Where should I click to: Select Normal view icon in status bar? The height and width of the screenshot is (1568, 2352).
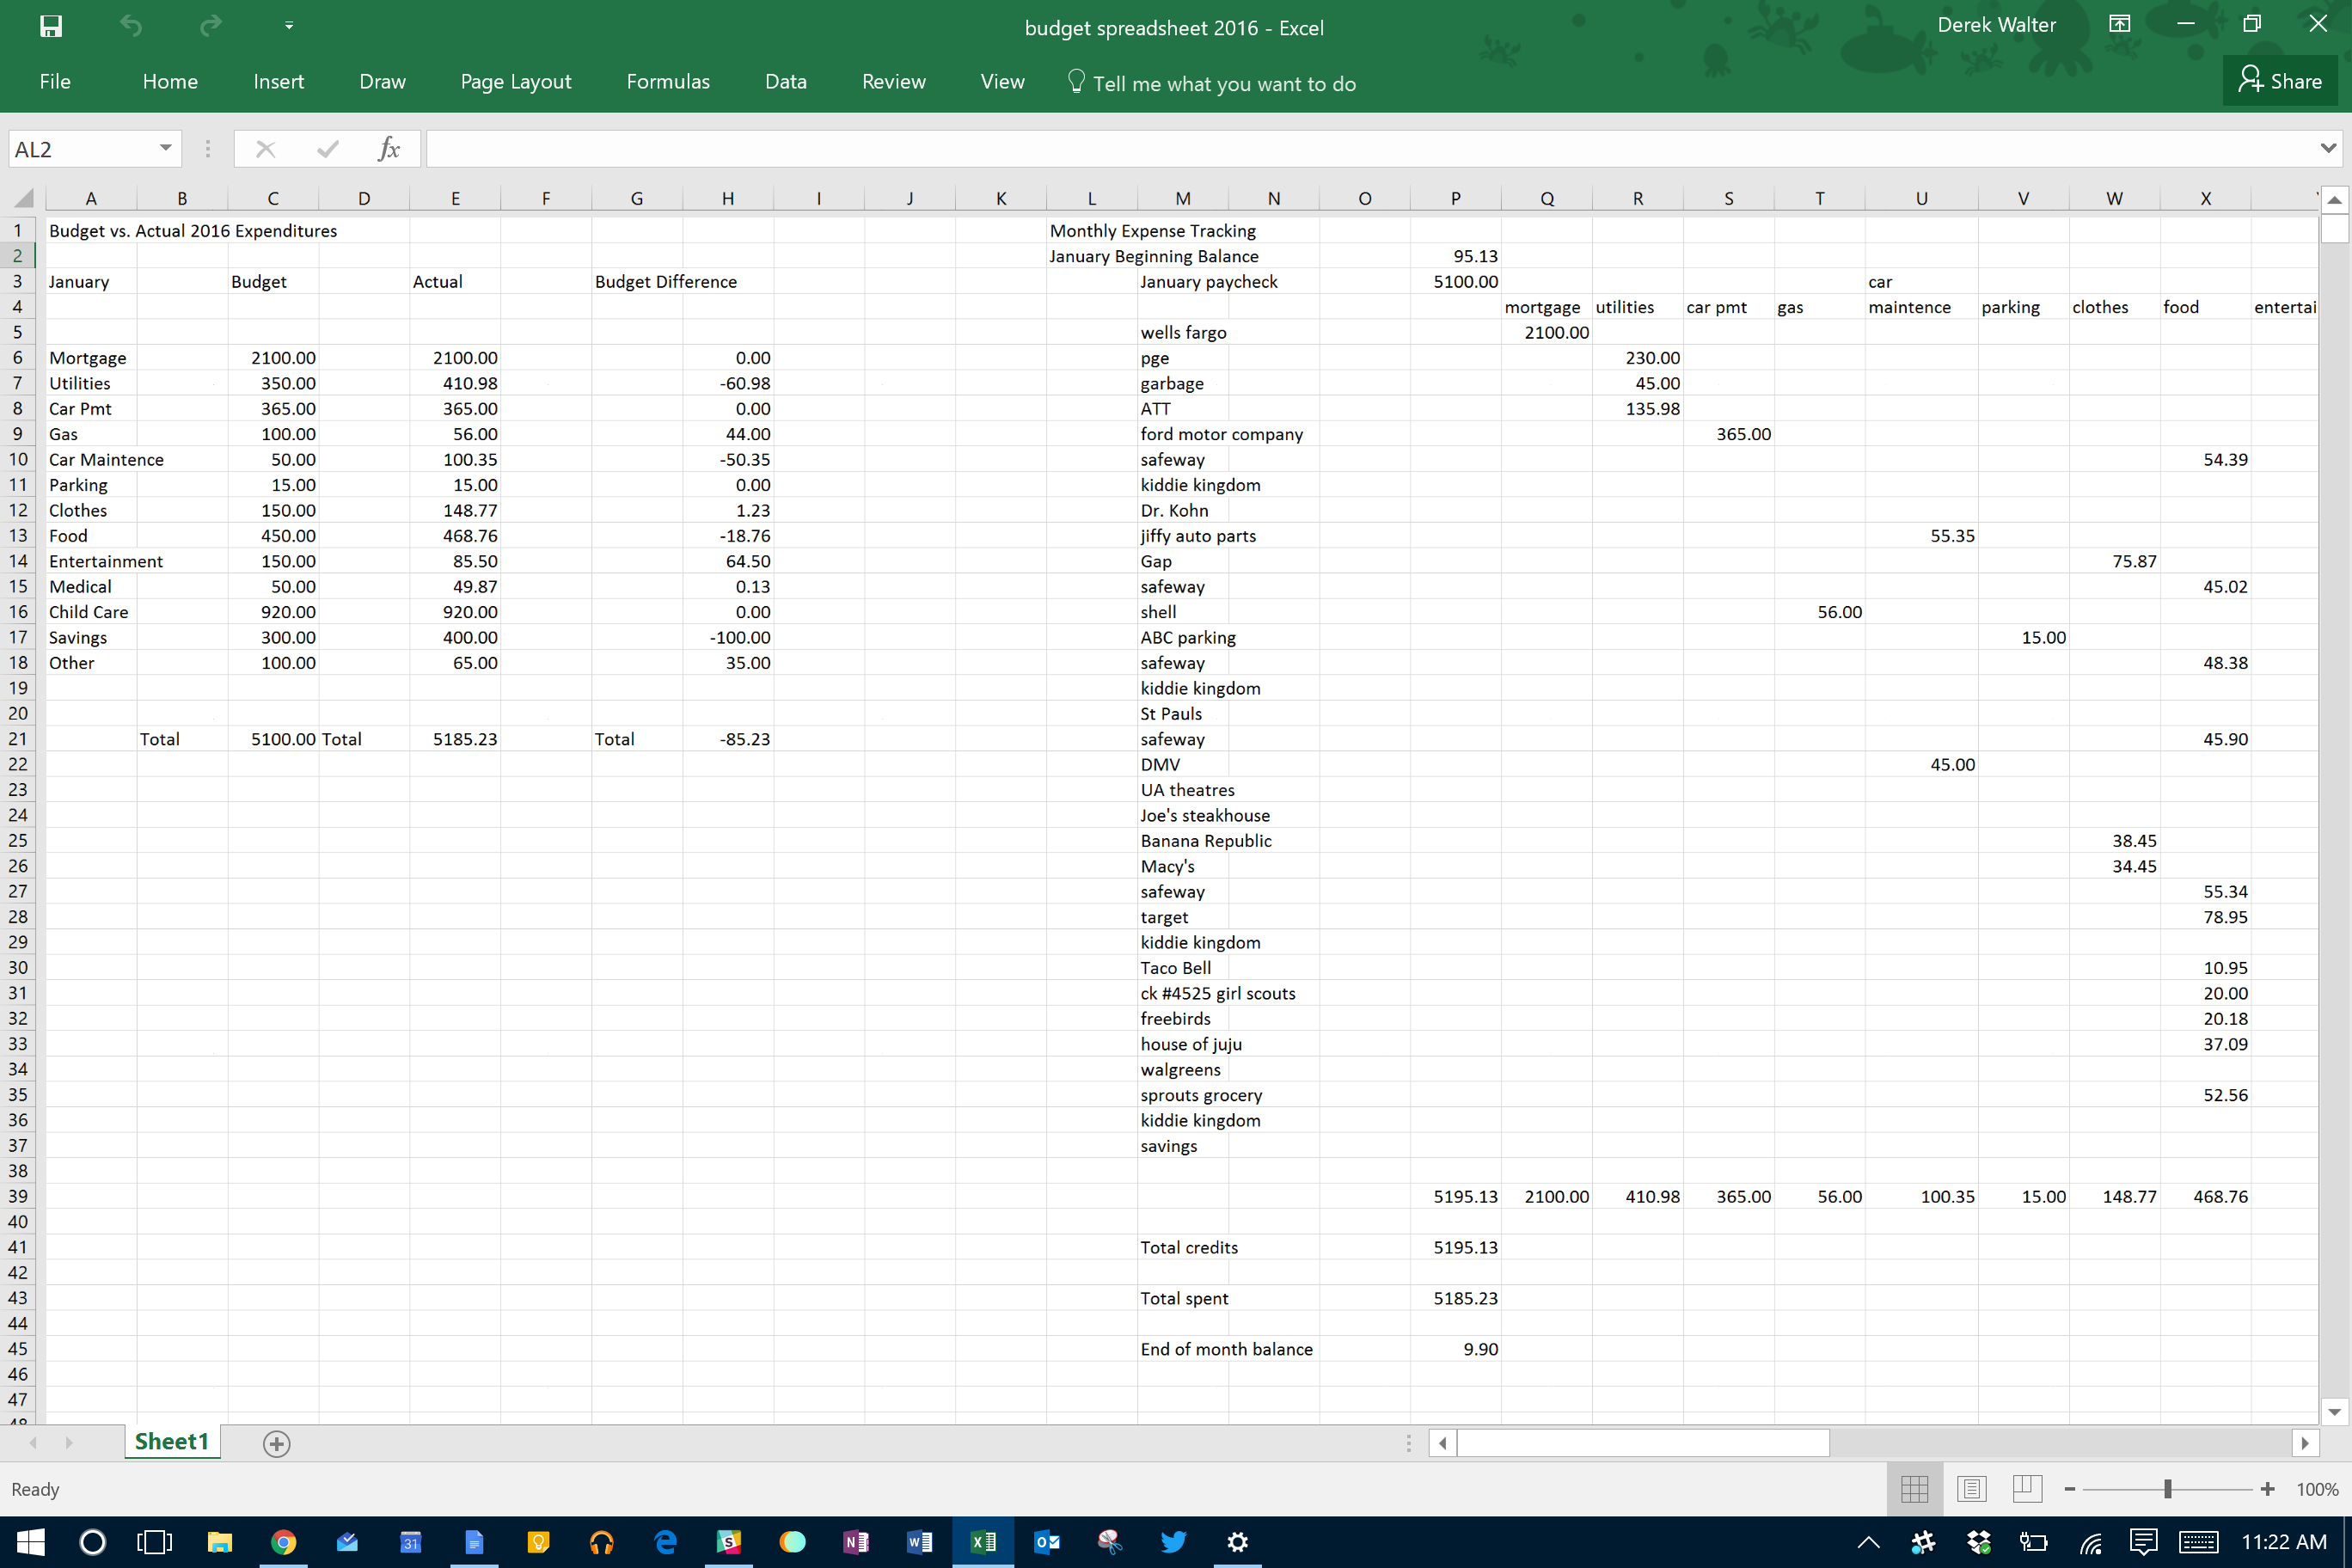coord(1914,1489)
